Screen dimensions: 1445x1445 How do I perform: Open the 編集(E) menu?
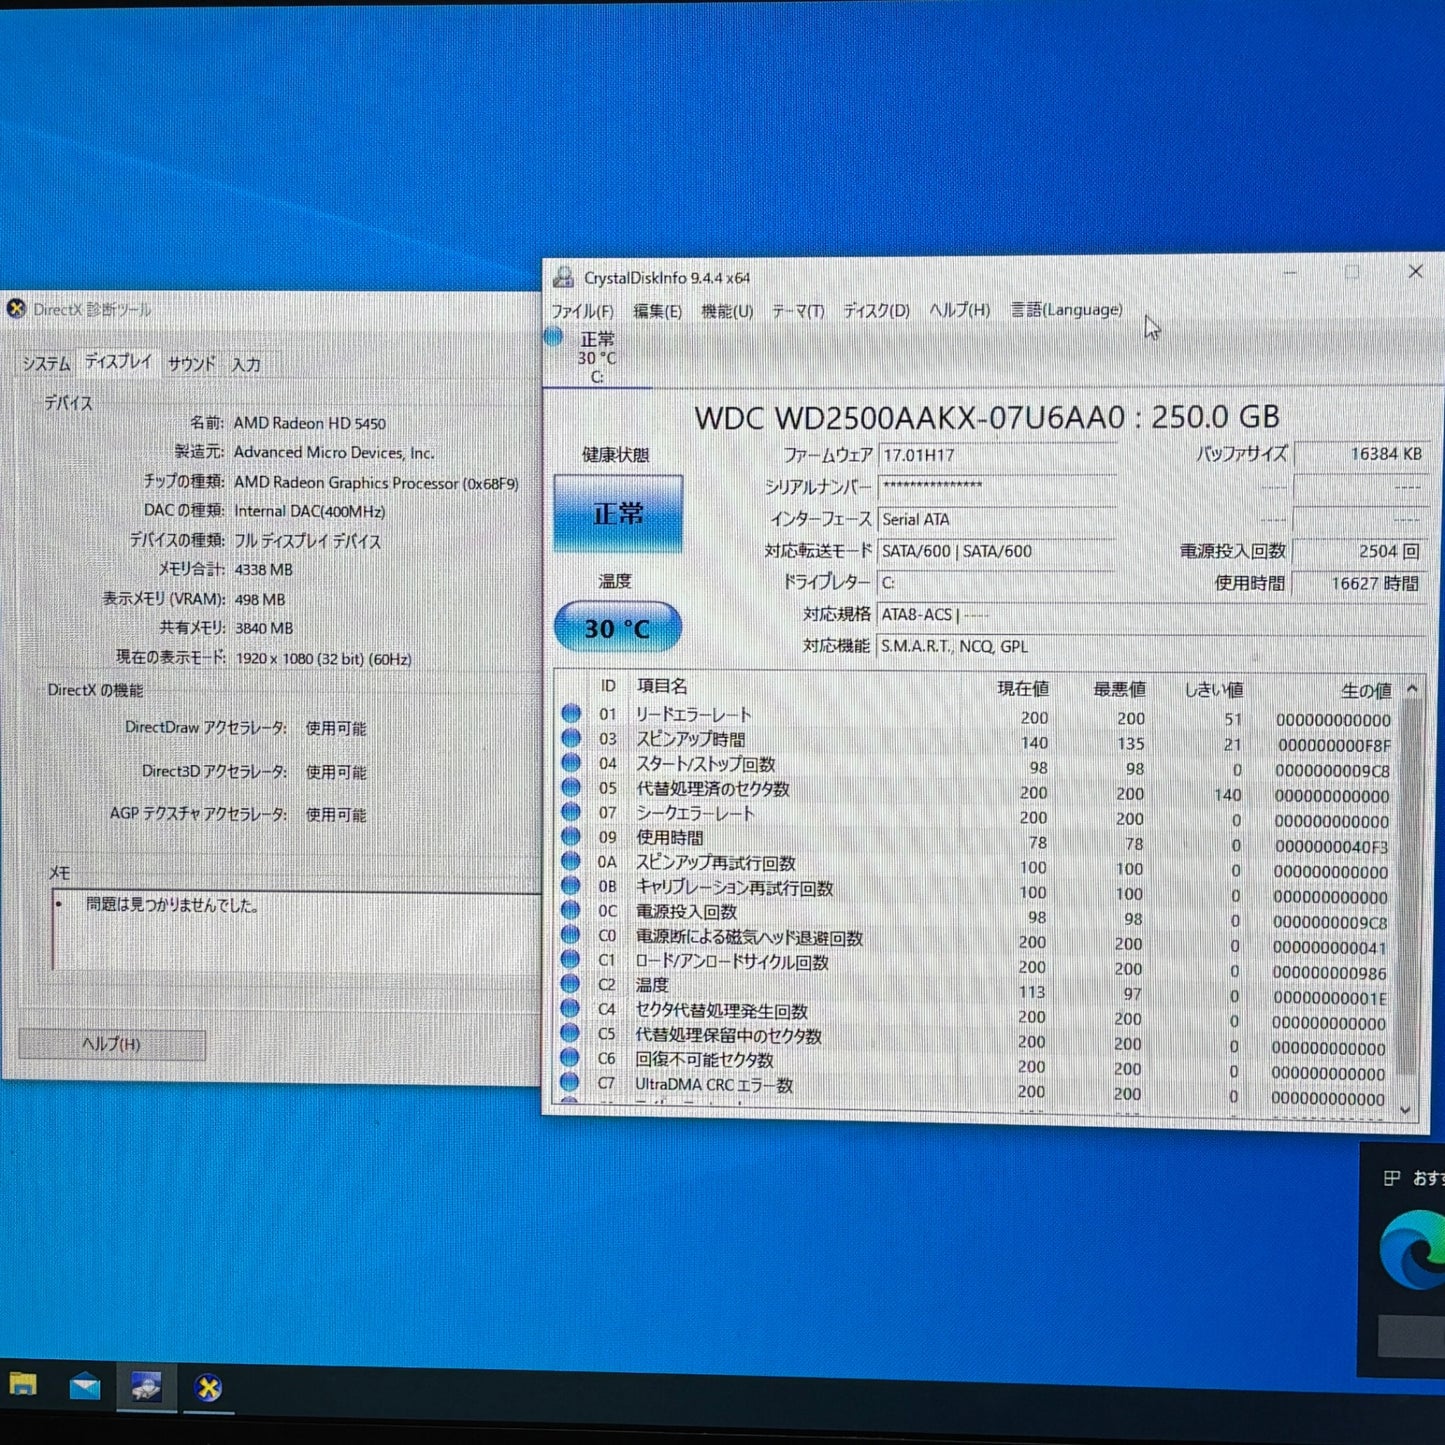click(657, 311)
